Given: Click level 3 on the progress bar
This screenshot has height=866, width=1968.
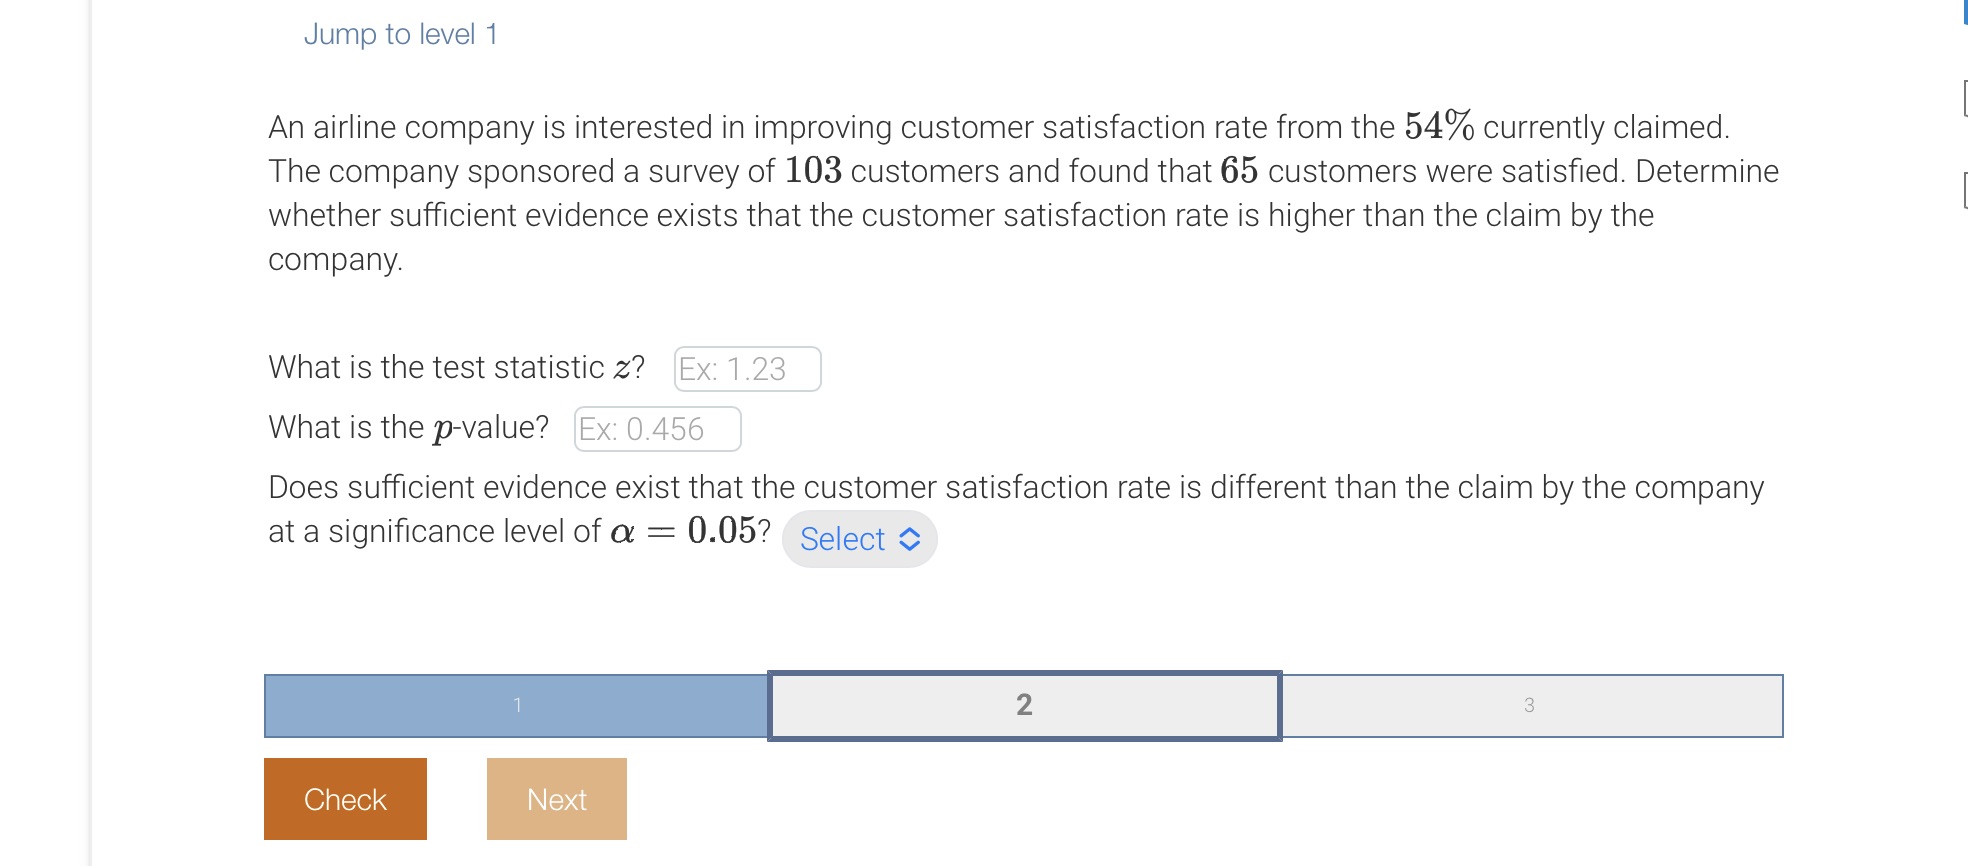Looking at the screenshot, I should point(1530,706).
